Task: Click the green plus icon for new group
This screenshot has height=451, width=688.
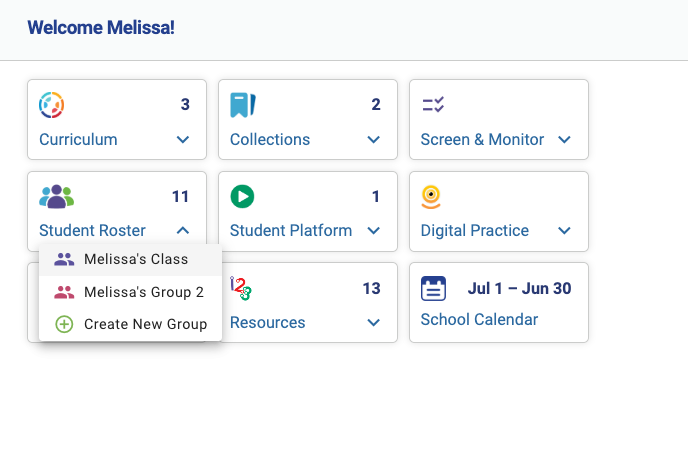Action: pos(64,324)
